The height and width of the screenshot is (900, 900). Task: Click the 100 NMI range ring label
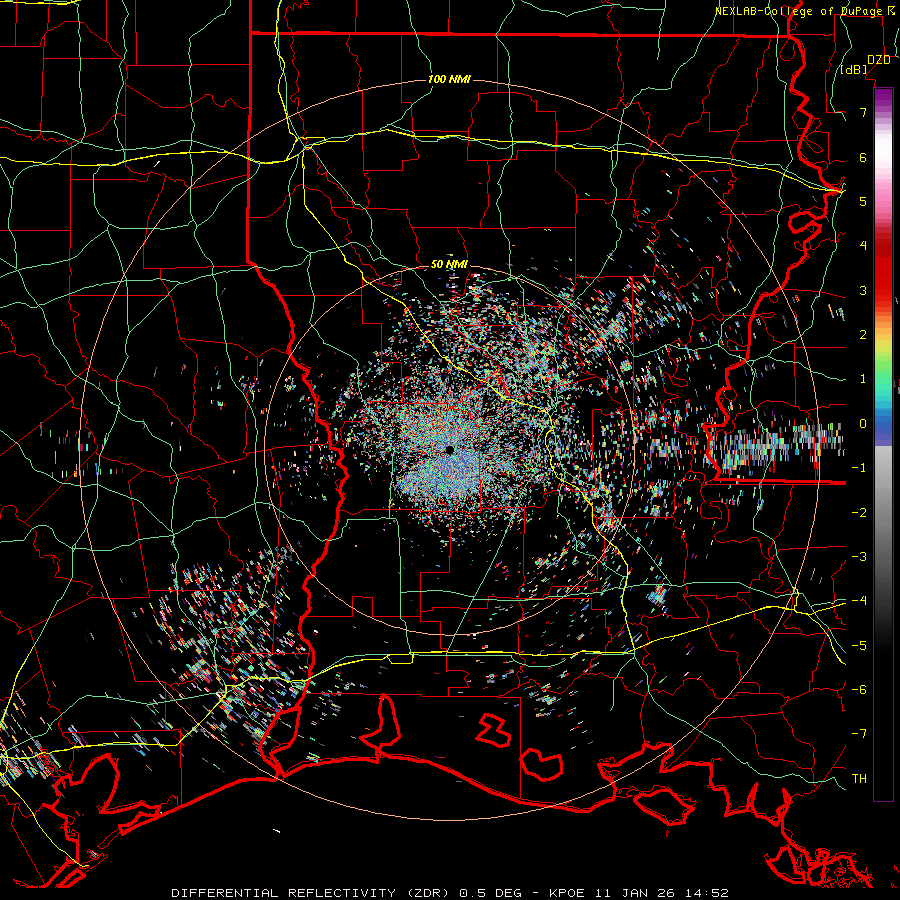point(449,79)
